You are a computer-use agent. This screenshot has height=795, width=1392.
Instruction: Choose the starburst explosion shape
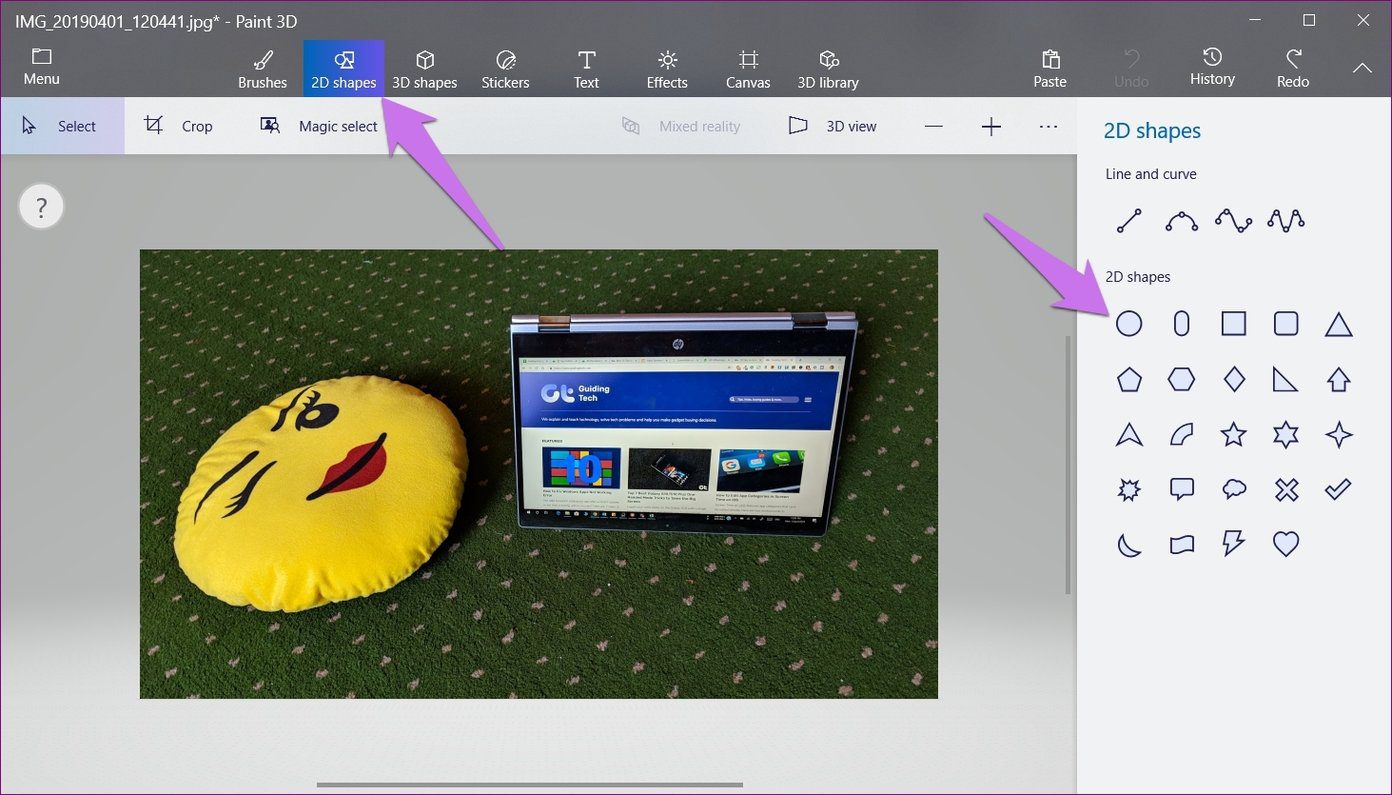[1129, 489]
